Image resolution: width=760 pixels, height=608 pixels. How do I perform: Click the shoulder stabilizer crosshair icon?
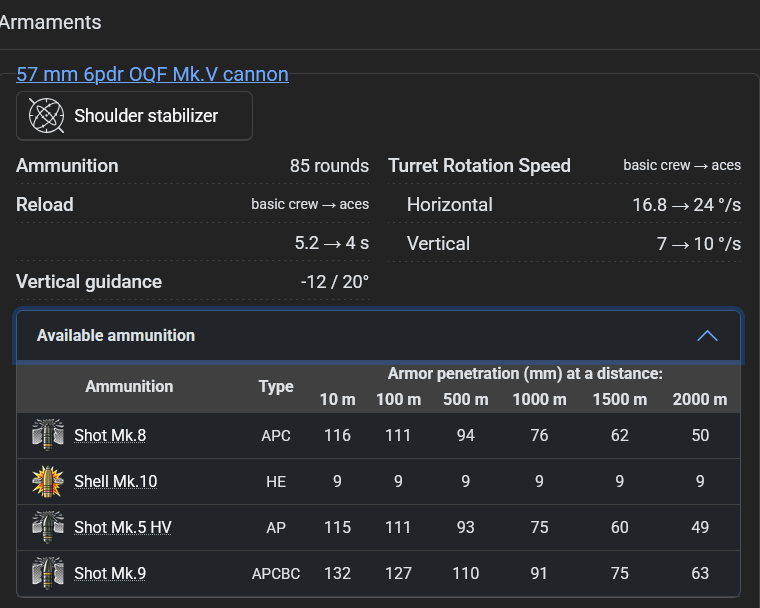46,116
